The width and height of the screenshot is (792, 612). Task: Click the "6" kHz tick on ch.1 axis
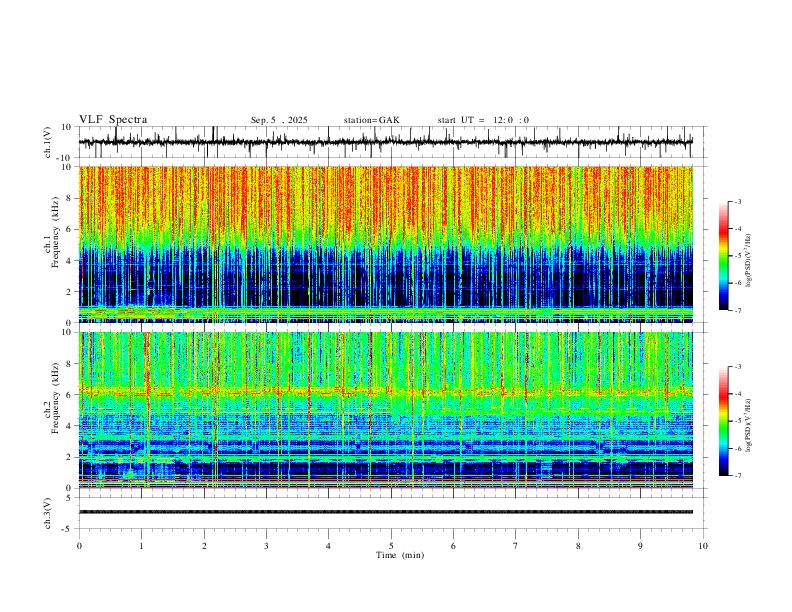coord(69,229)
